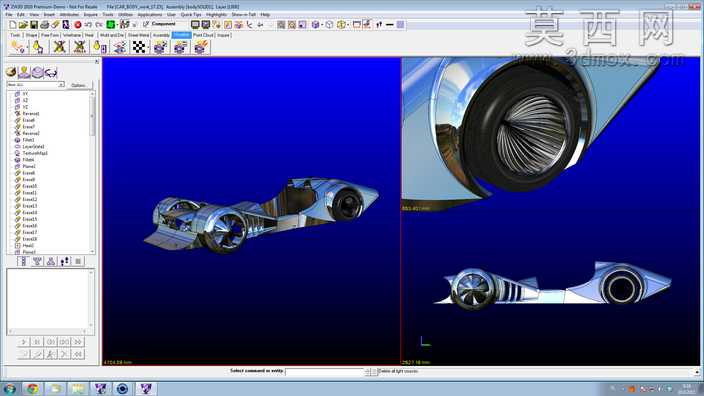The width and height of the screenshot is (704, 396).
Task: Click the footsteps icon below history tree
Action: pos(65,261)
